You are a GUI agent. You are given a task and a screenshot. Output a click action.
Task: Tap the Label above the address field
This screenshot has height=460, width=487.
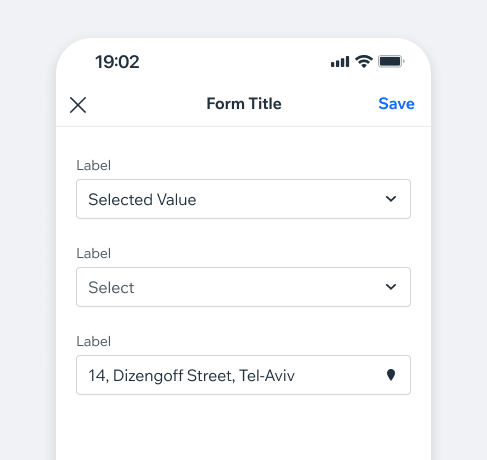pos(94,341)
